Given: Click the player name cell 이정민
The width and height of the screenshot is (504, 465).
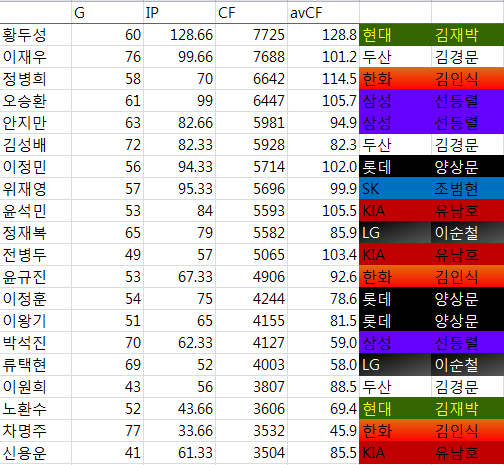Looking at the screenshot, I should (x=36, y=167).
